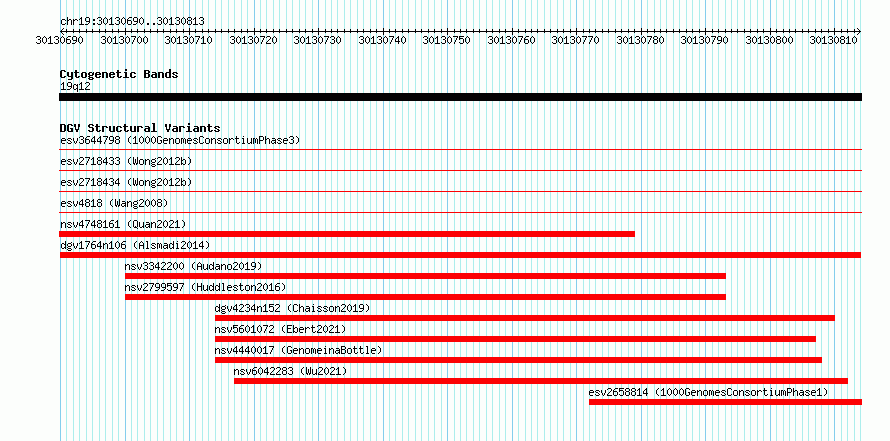Click ruler position 30130710
This screenshot has width=890, height=441.
(x=188, y=40)
